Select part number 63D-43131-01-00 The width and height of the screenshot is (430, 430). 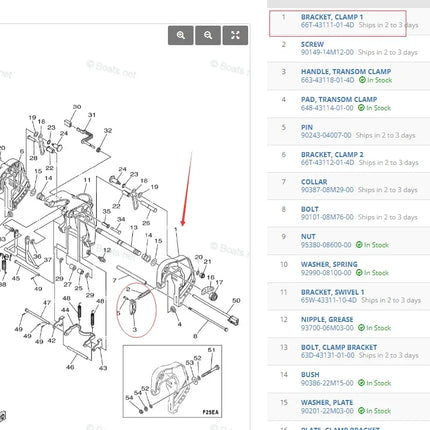(x=328, y=355)
